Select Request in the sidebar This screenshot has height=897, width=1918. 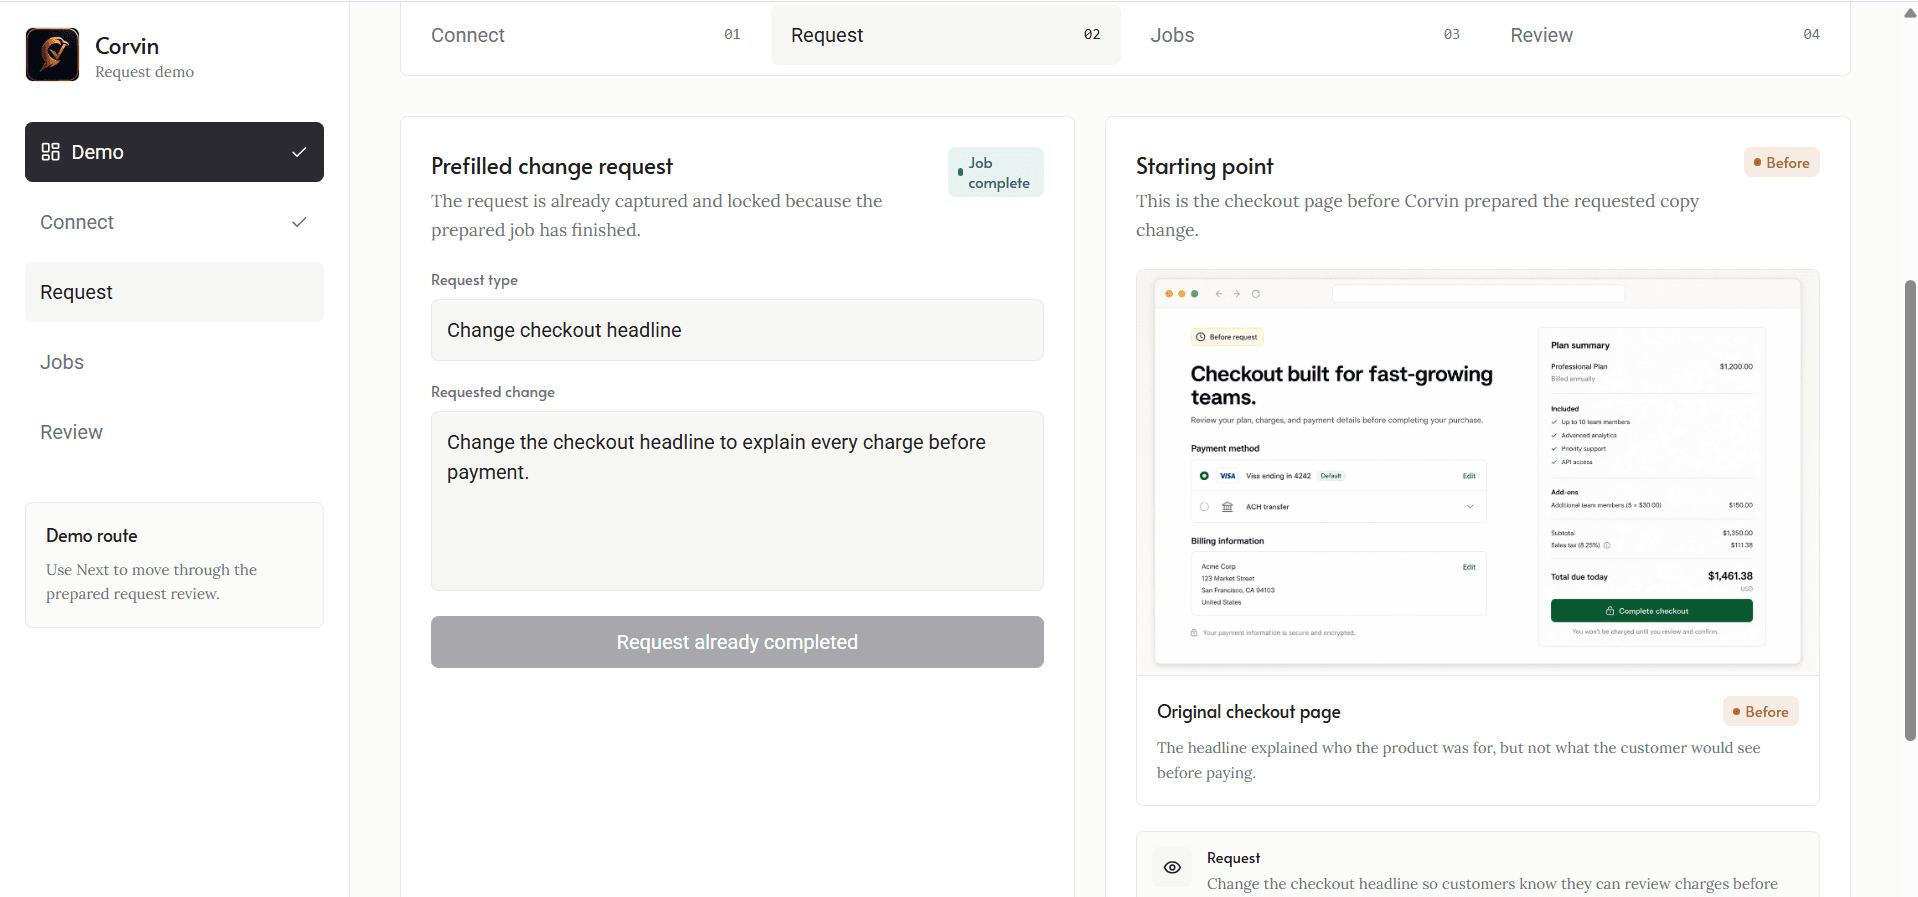[x=174, y=292]
